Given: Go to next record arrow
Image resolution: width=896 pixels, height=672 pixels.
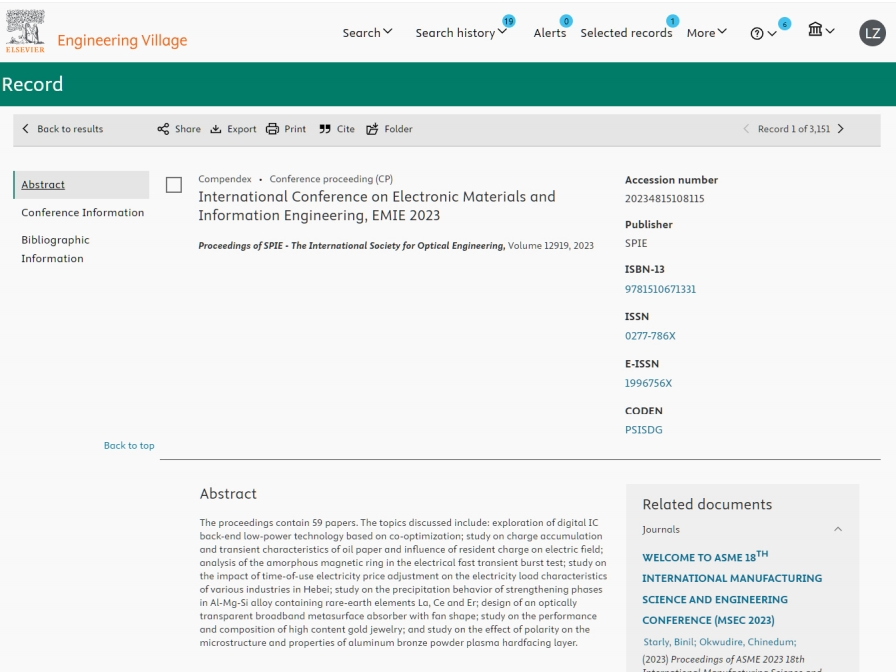Looking at the screenshot, I should pyautogui.click(x=841, y=129).
